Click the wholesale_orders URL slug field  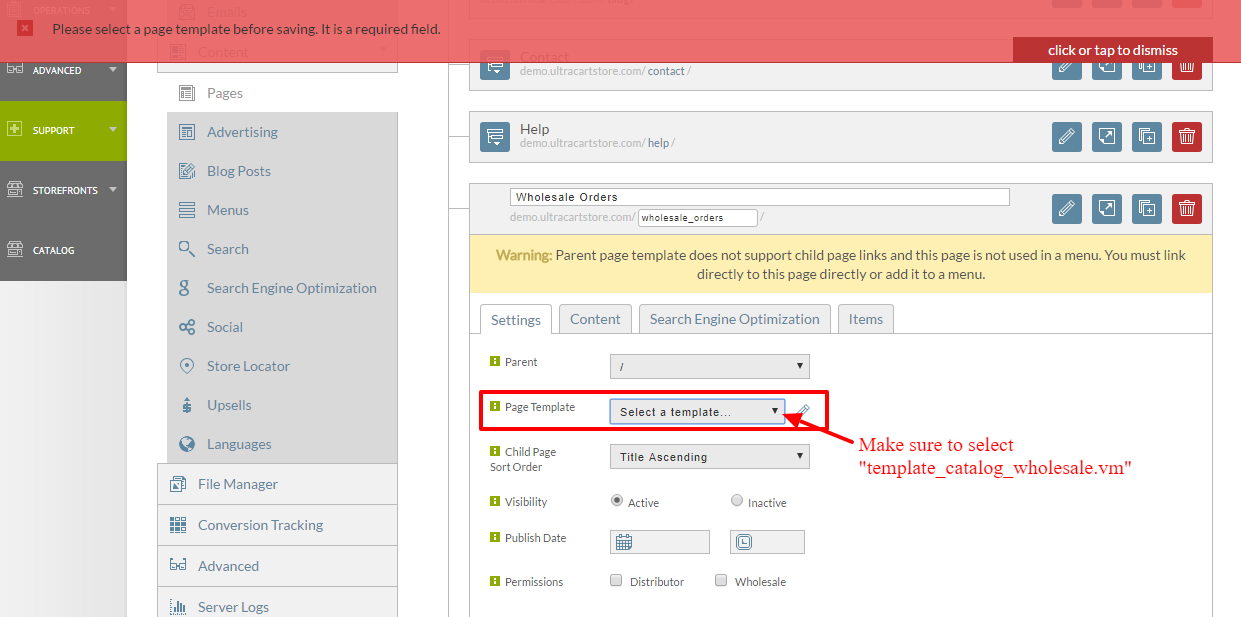click(x=698, y=217)
